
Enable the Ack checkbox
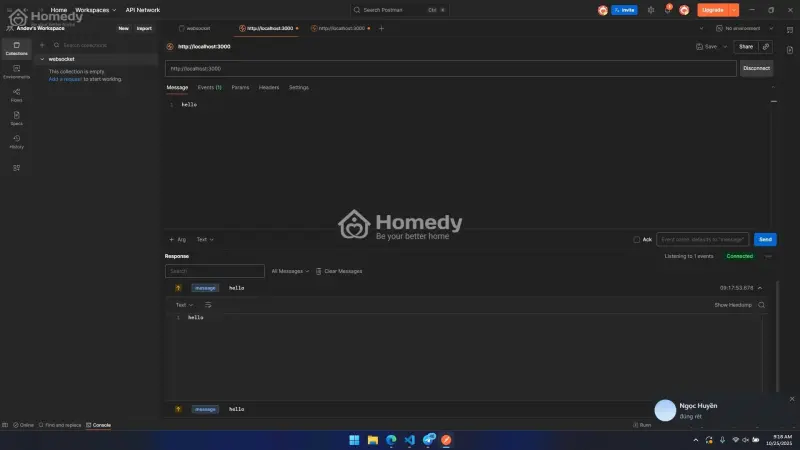(x=636, y=240)
